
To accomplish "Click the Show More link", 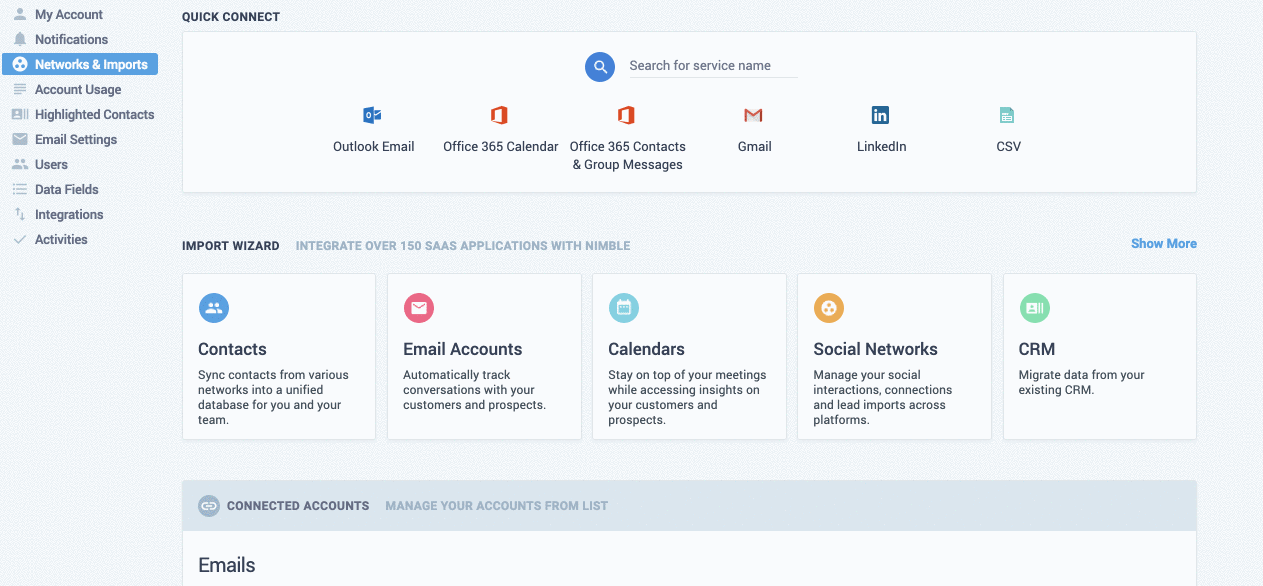I will [x=1164, y=243].
